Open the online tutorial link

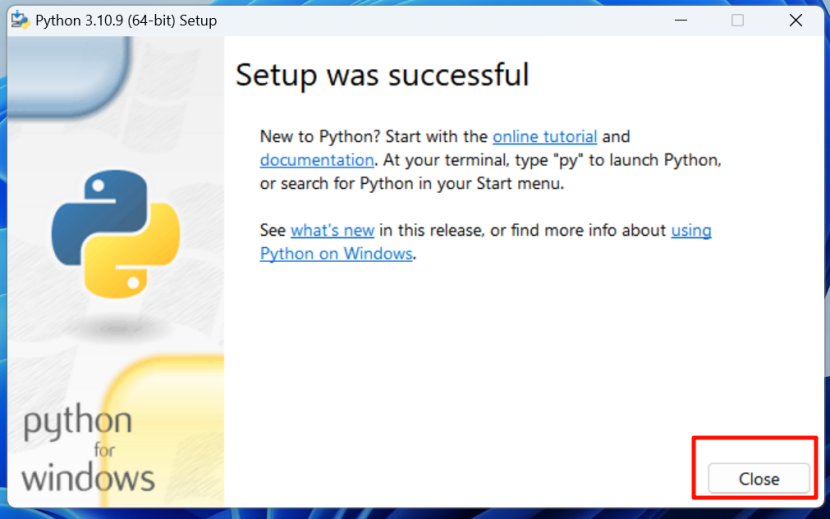[x=545, y=137]
